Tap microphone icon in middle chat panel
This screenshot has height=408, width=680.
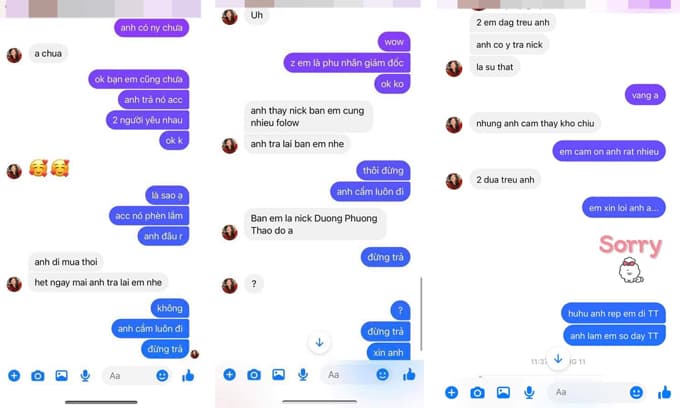[303, 375]
